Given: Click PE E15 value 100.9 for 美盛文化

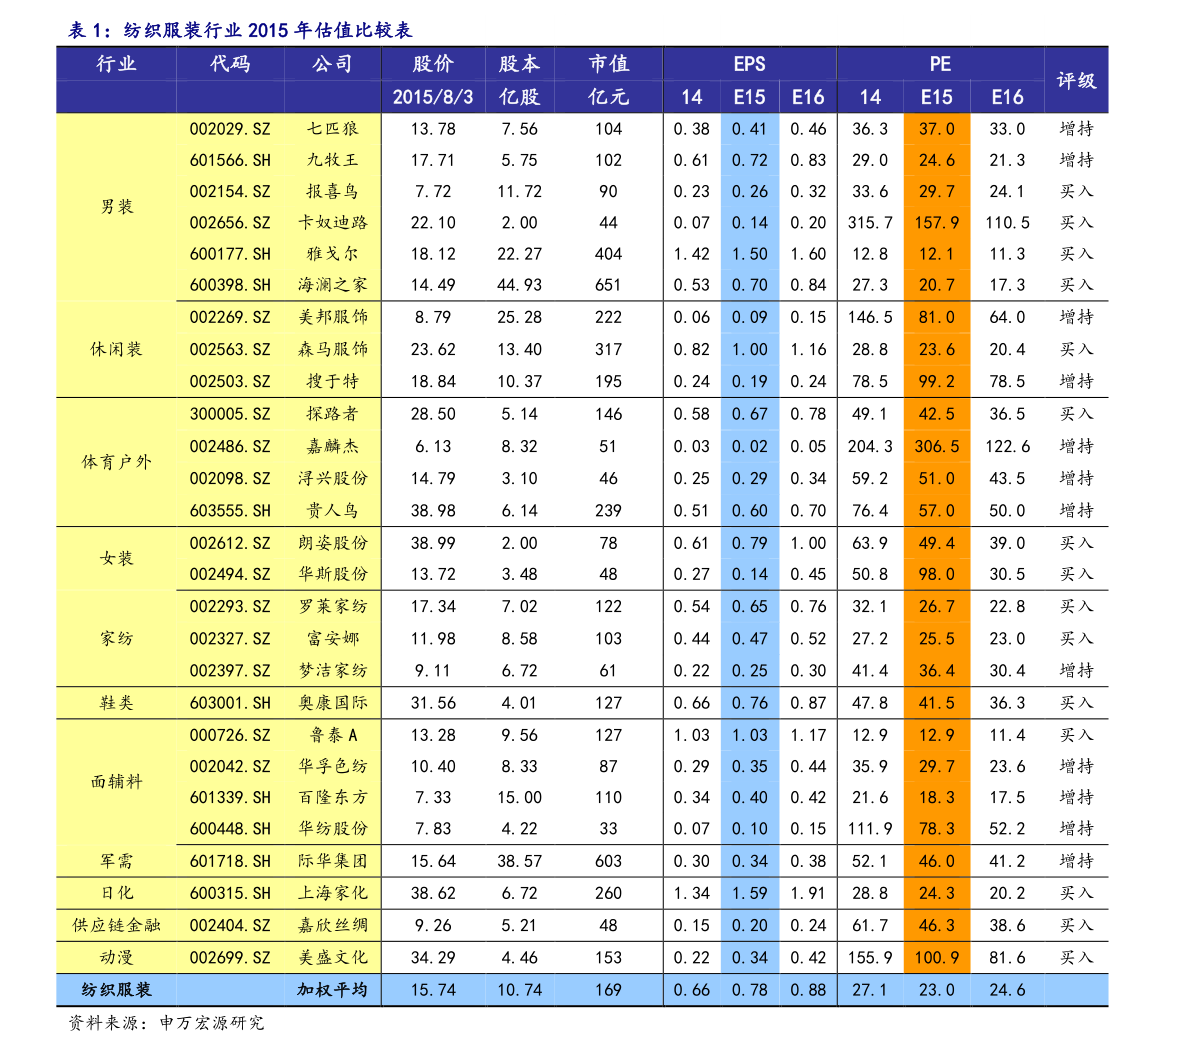Looking at the screenshot, I should click(x=937, y=958).
